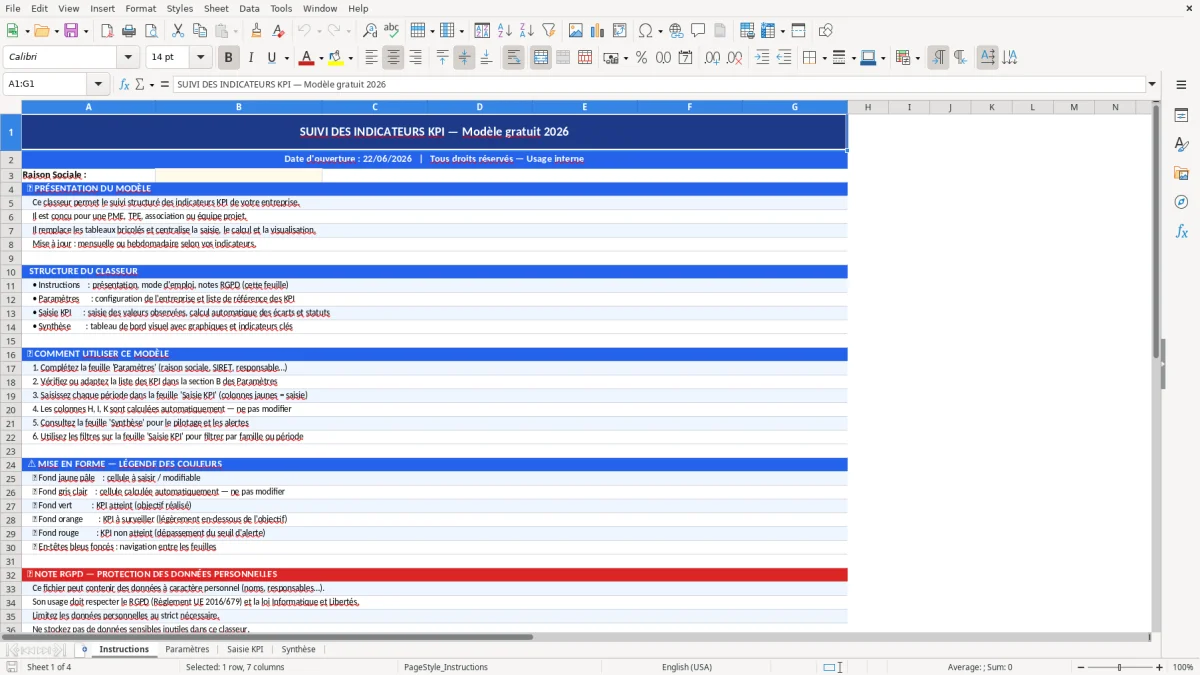
Task: Click the Insert Comment icon
Action: click(698, 31)
